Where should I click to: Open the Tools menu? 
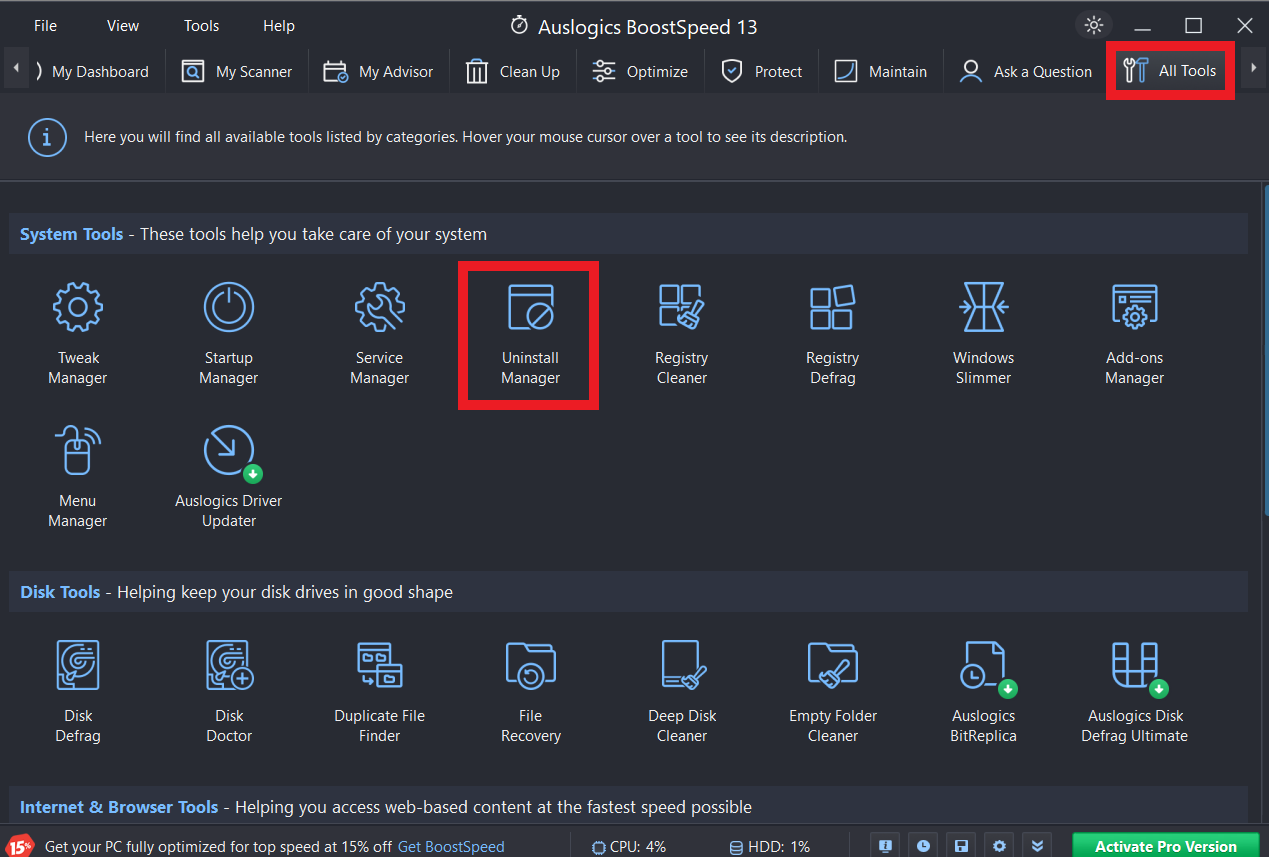[201, 25]
